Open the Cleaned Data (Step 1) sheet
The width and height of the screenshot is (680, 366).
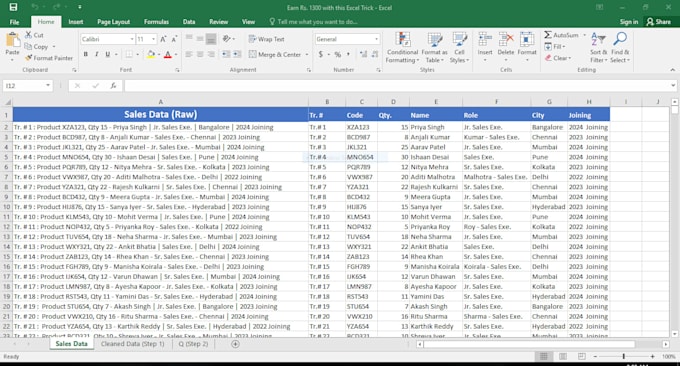pos(132,344)
